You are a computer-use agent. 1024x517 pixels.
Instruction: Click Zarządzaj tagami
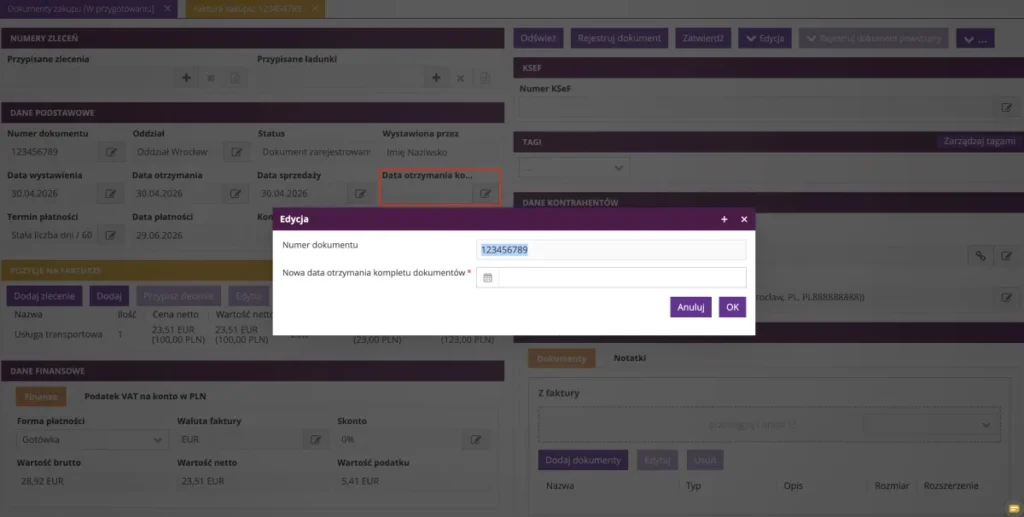point(979,141)
